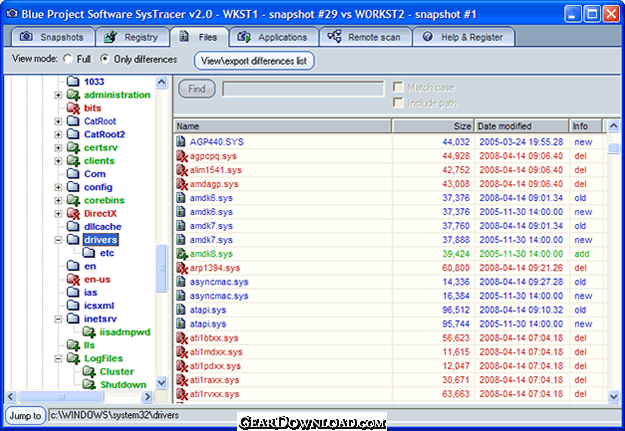Click the Jump to button

[x=26, y=416]
